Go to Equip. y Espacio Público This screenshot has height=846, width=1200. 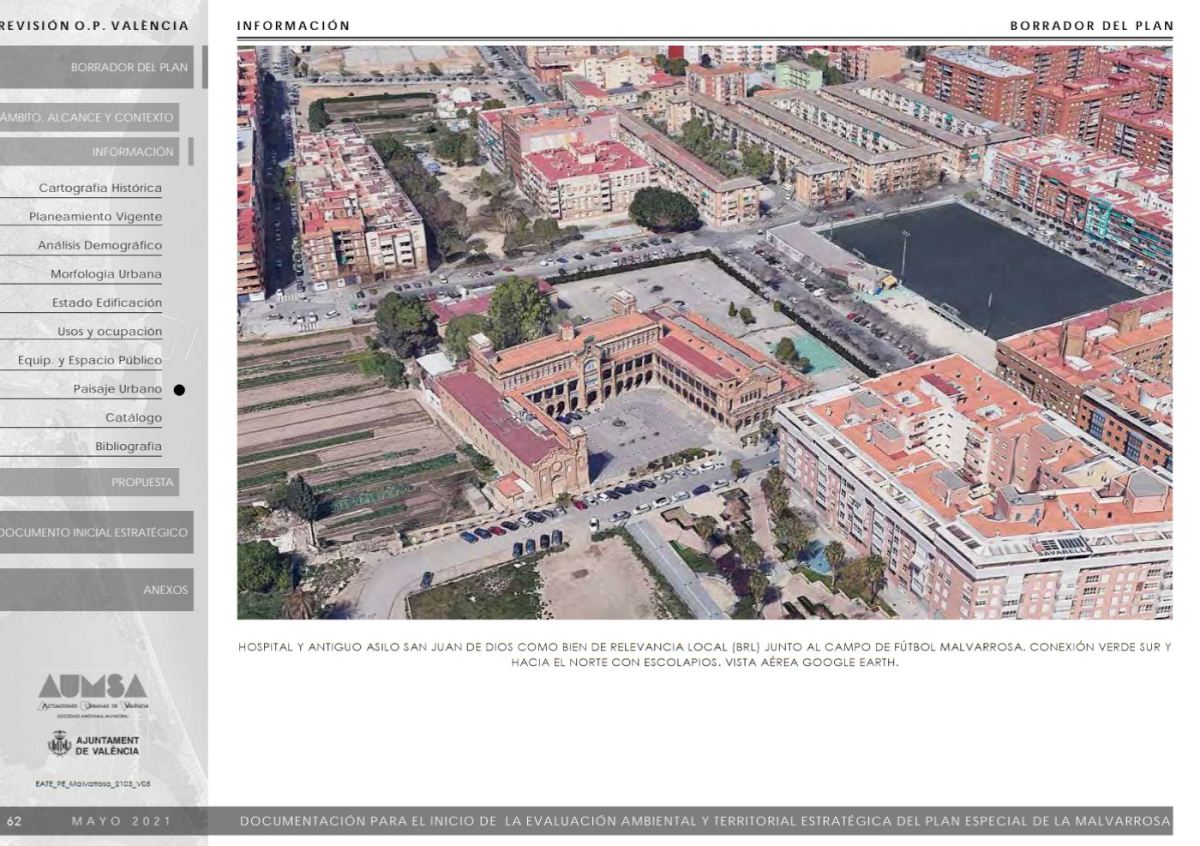[89, 360]
